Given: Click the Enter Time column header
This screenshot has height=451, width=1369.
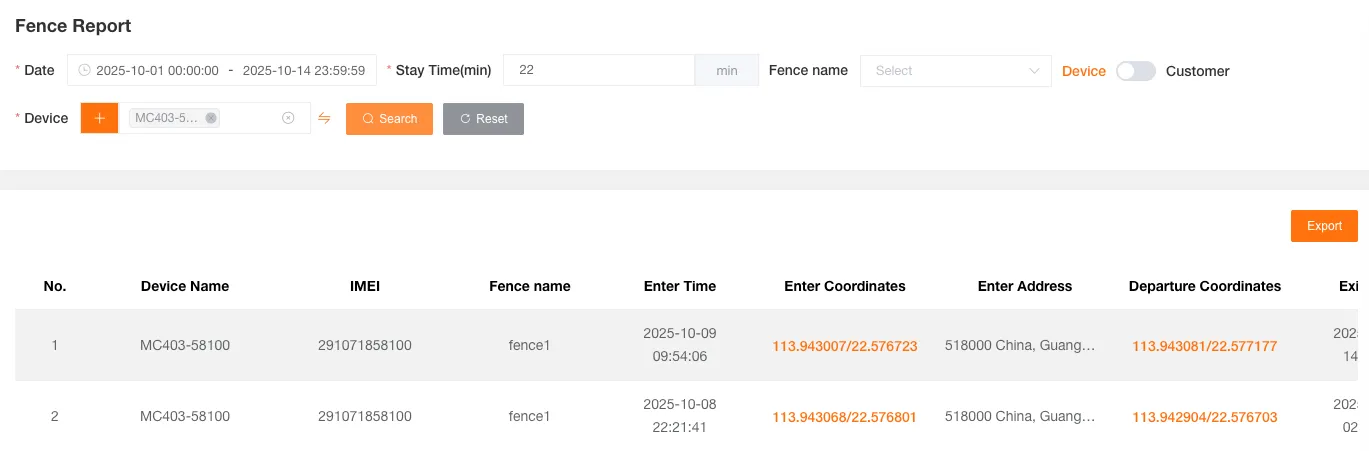Looking at the screenshot, I should pos(679,286).
